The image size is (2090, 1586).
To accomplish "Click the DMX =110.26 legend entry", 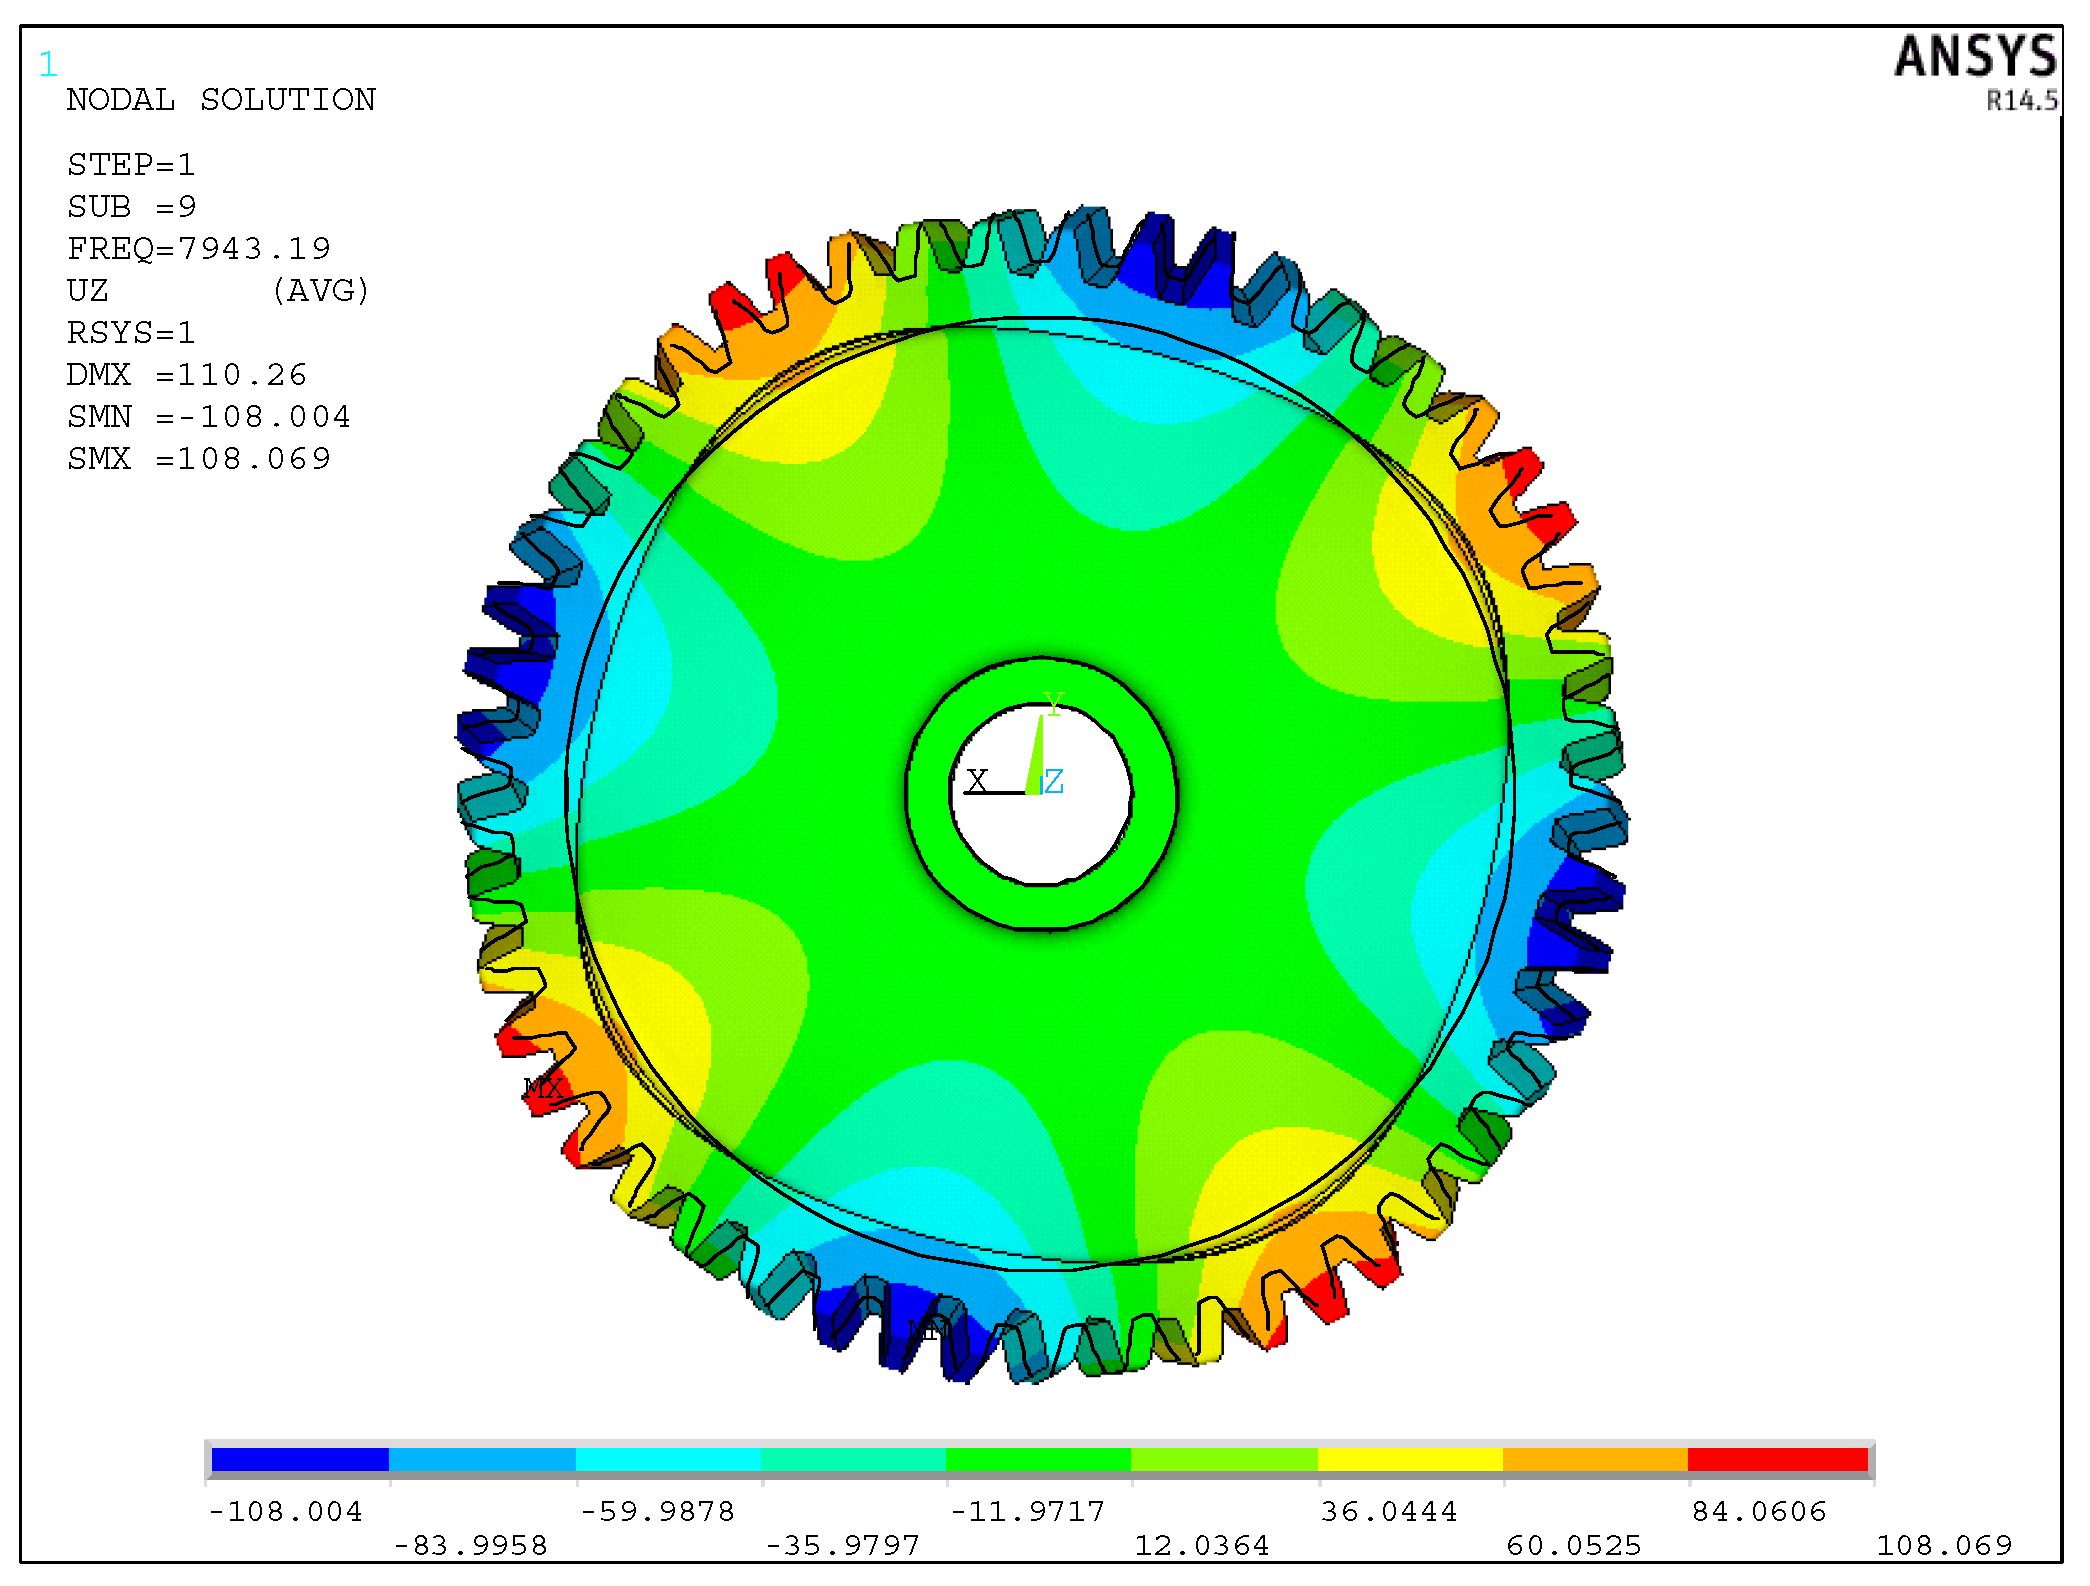I will [x=187, y=375].
